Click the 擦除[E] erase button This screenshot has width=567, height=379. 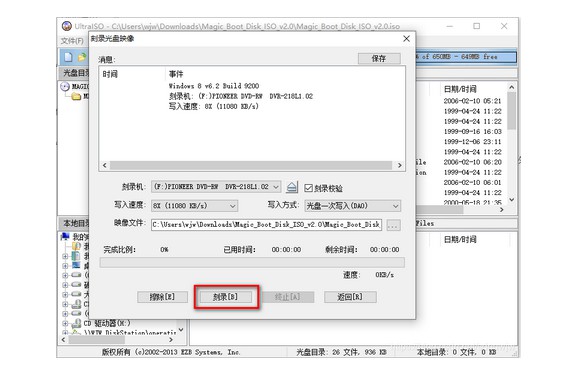162,297
